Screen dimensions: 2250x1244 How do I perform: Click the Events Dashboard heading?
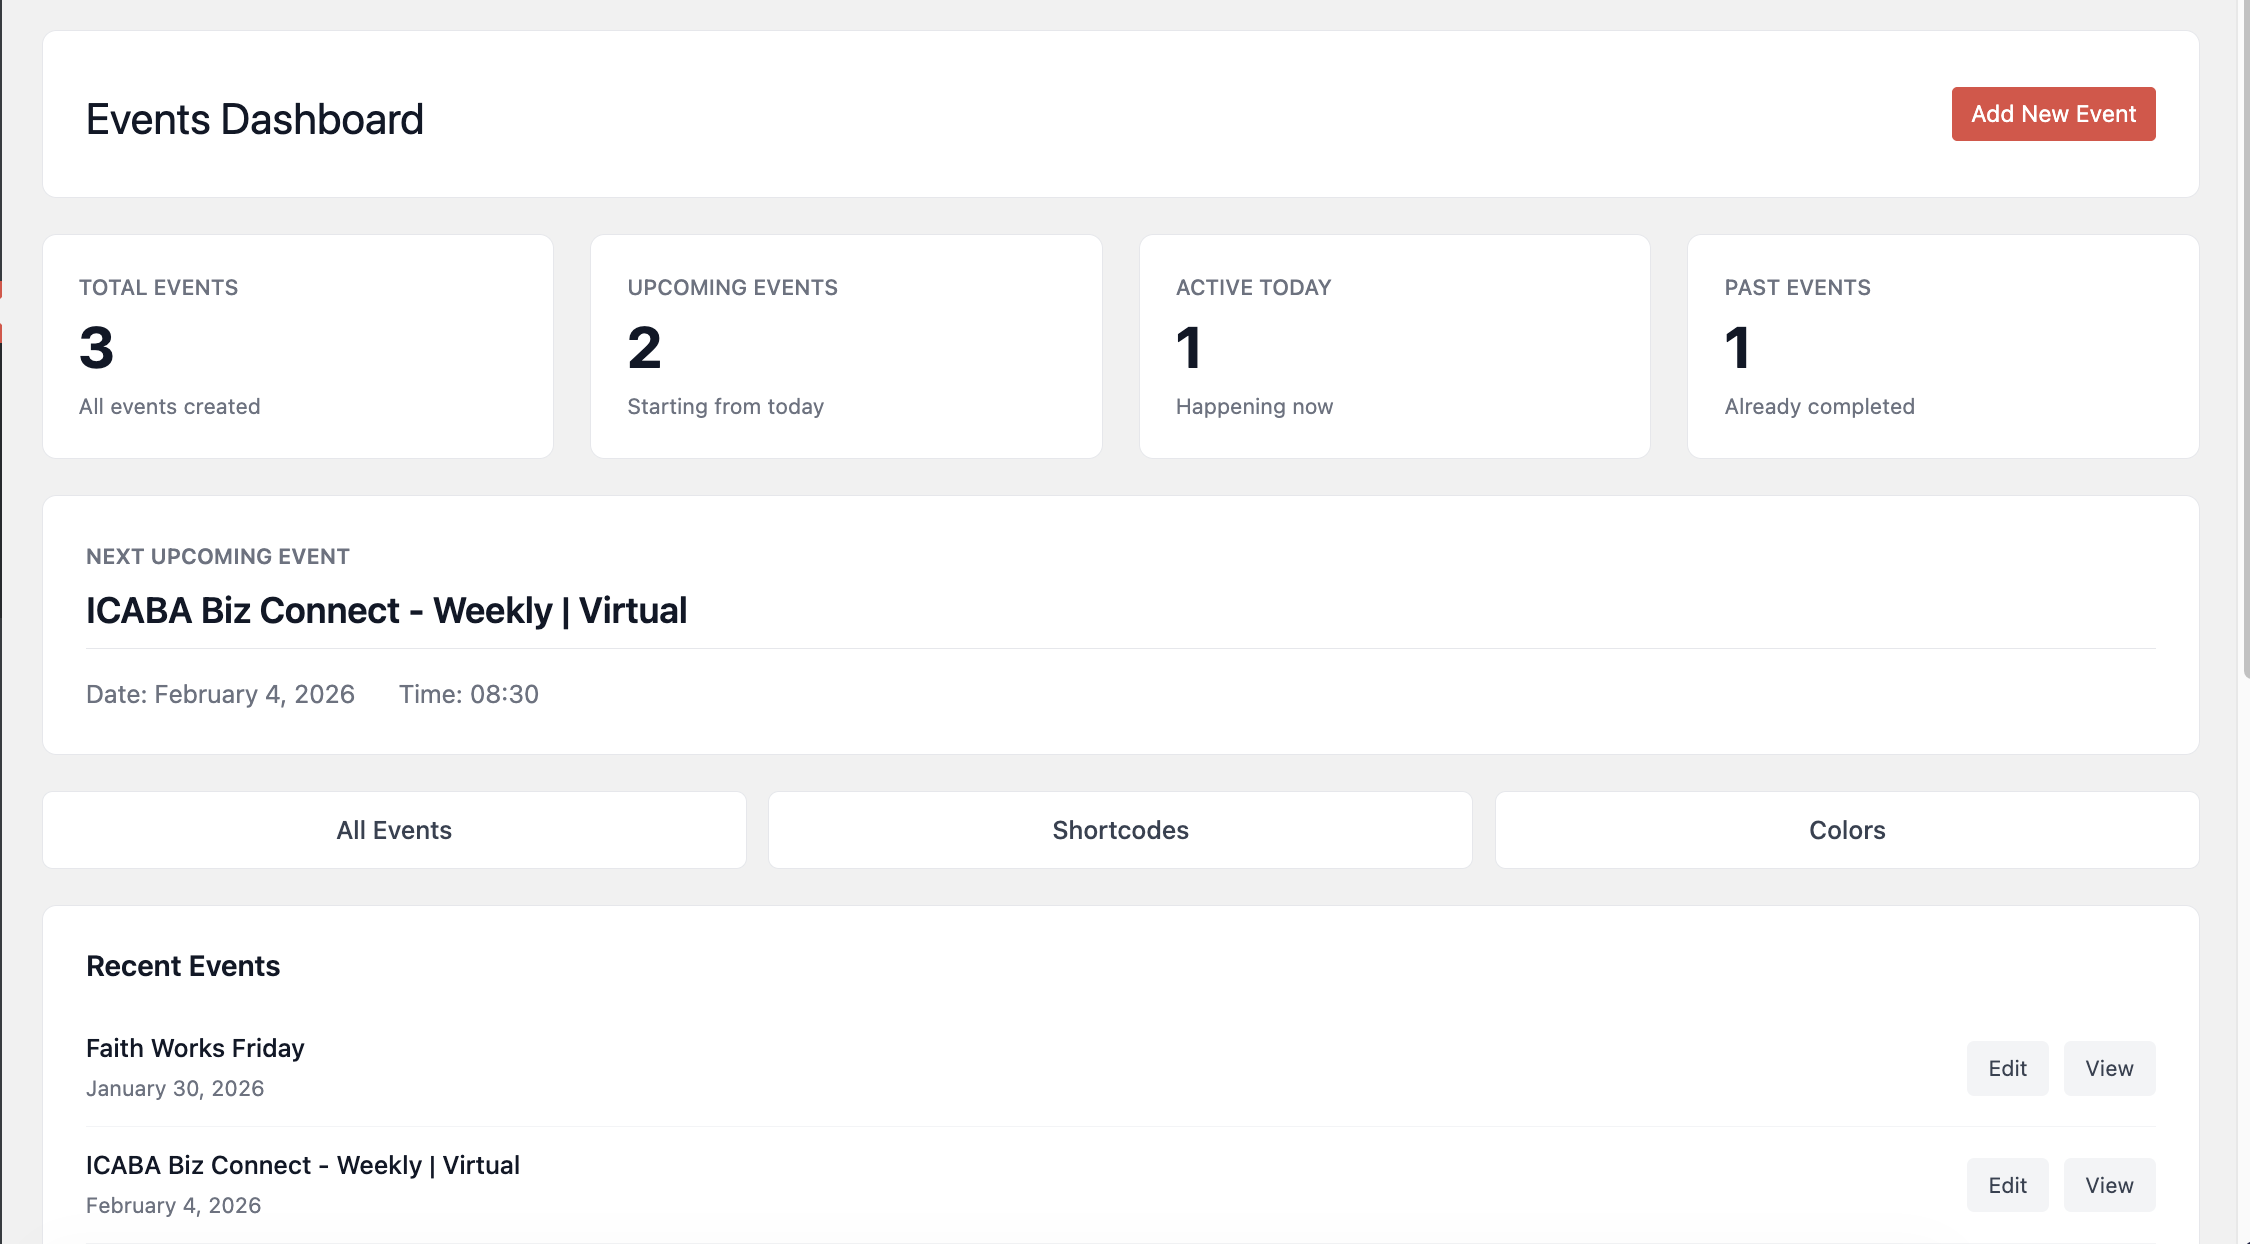pos(254,119)
